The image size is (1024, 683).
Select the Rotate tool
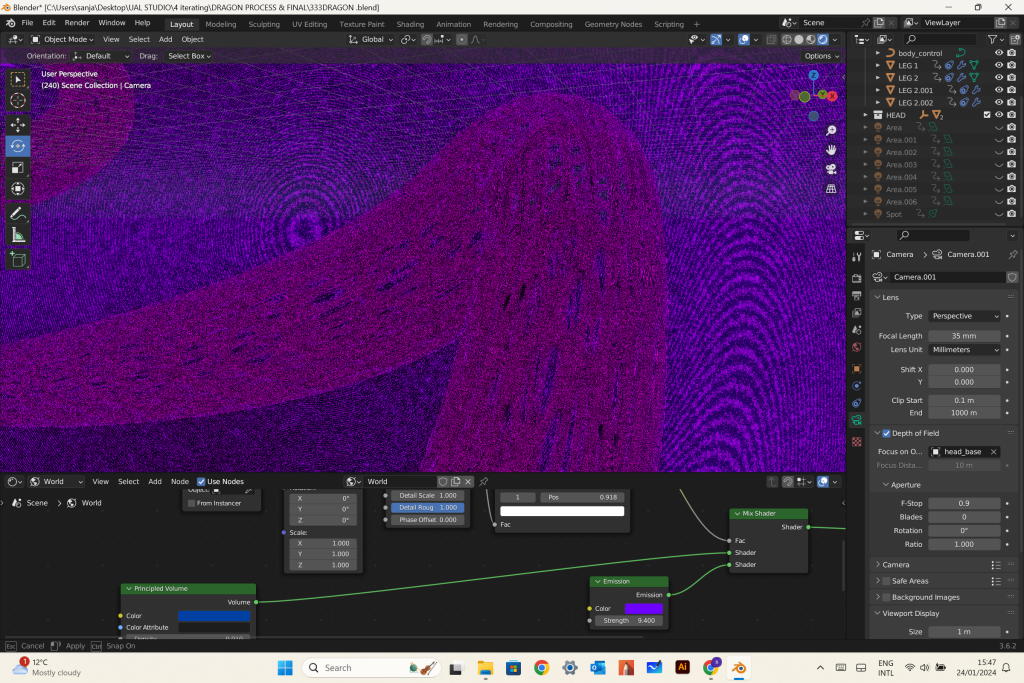click(x=18, y=146)
